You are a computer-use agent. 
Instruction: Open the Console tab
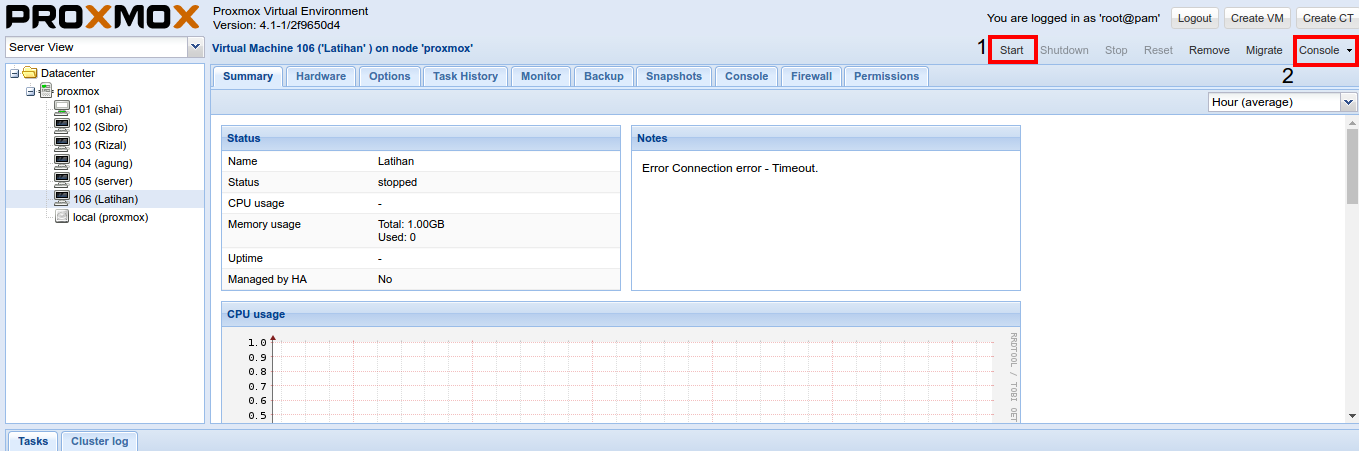(x=747, y=76)
